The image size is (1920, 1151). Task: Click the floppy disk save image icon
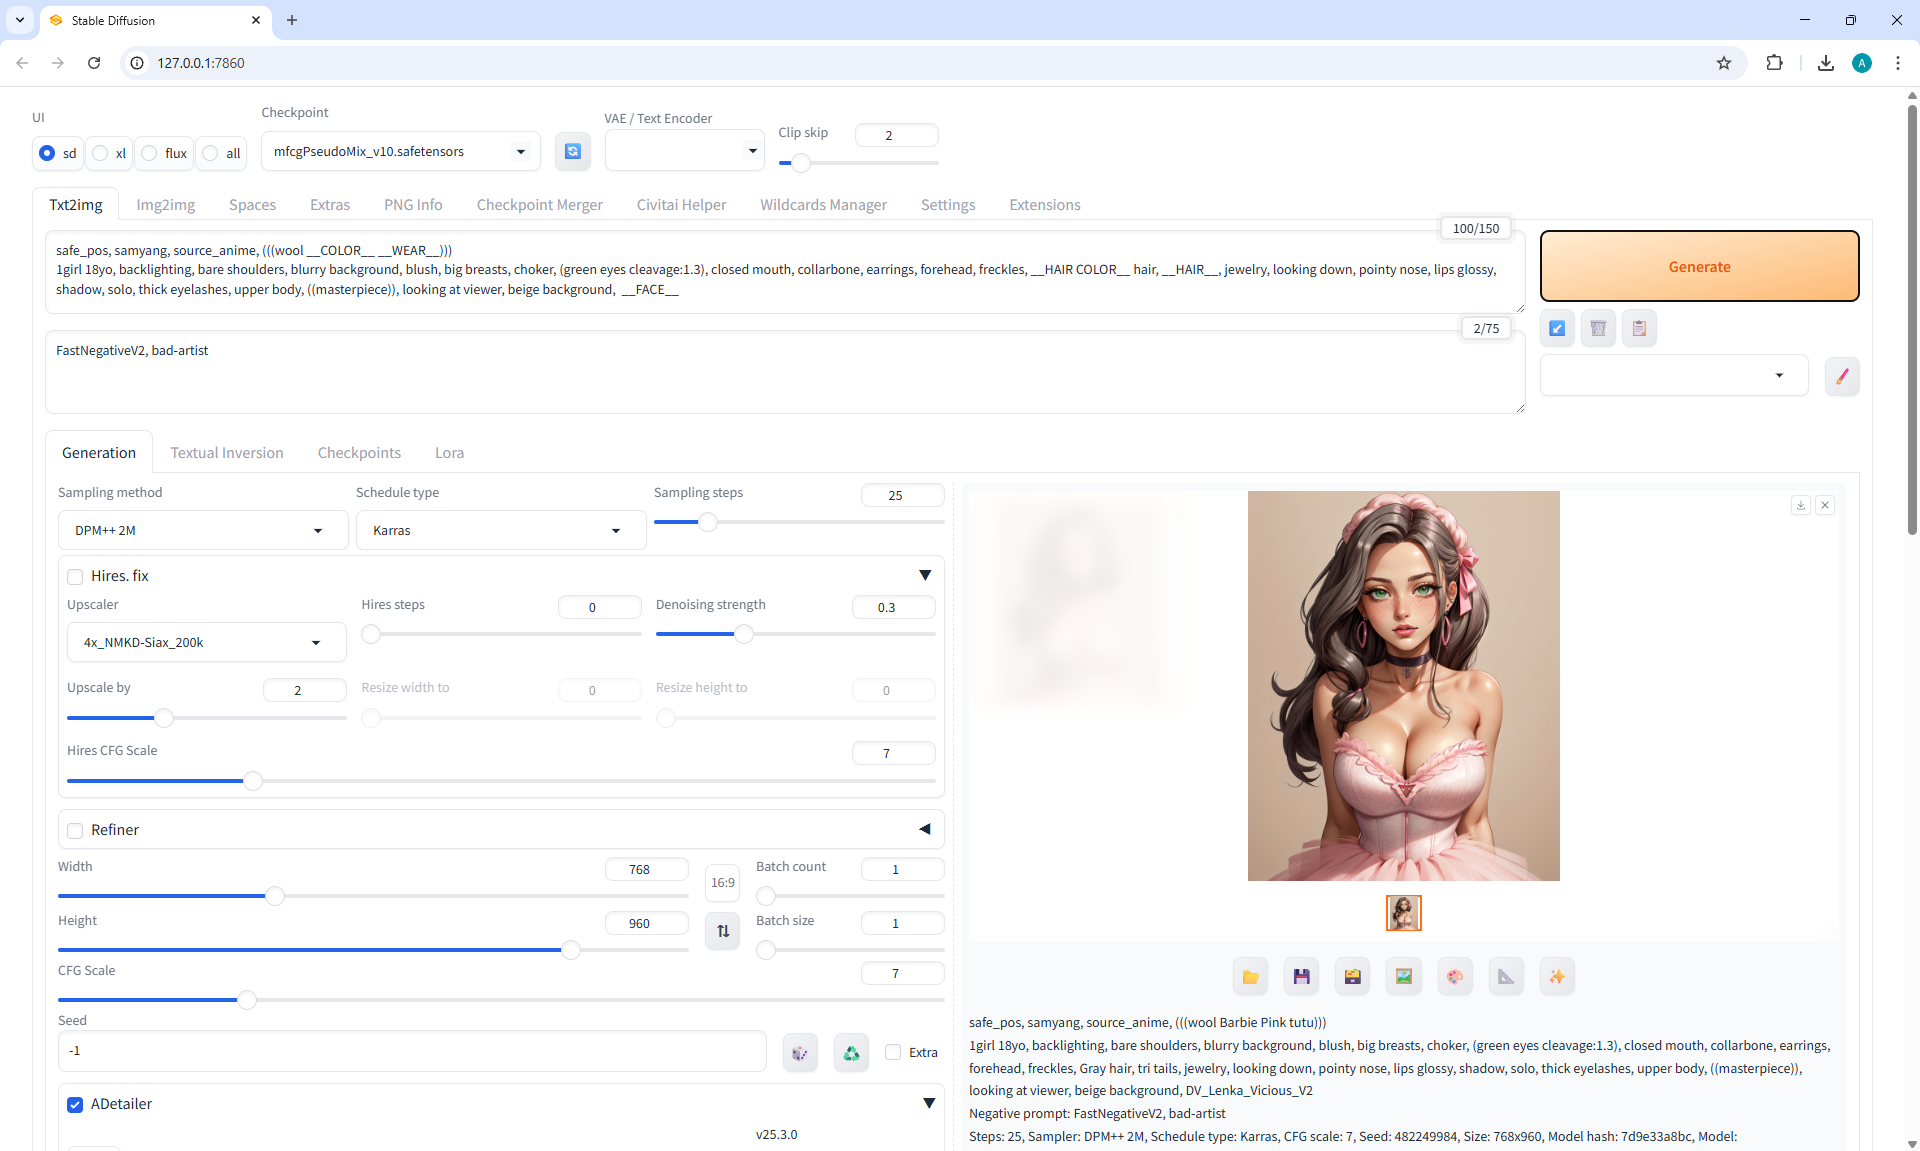1301,977
